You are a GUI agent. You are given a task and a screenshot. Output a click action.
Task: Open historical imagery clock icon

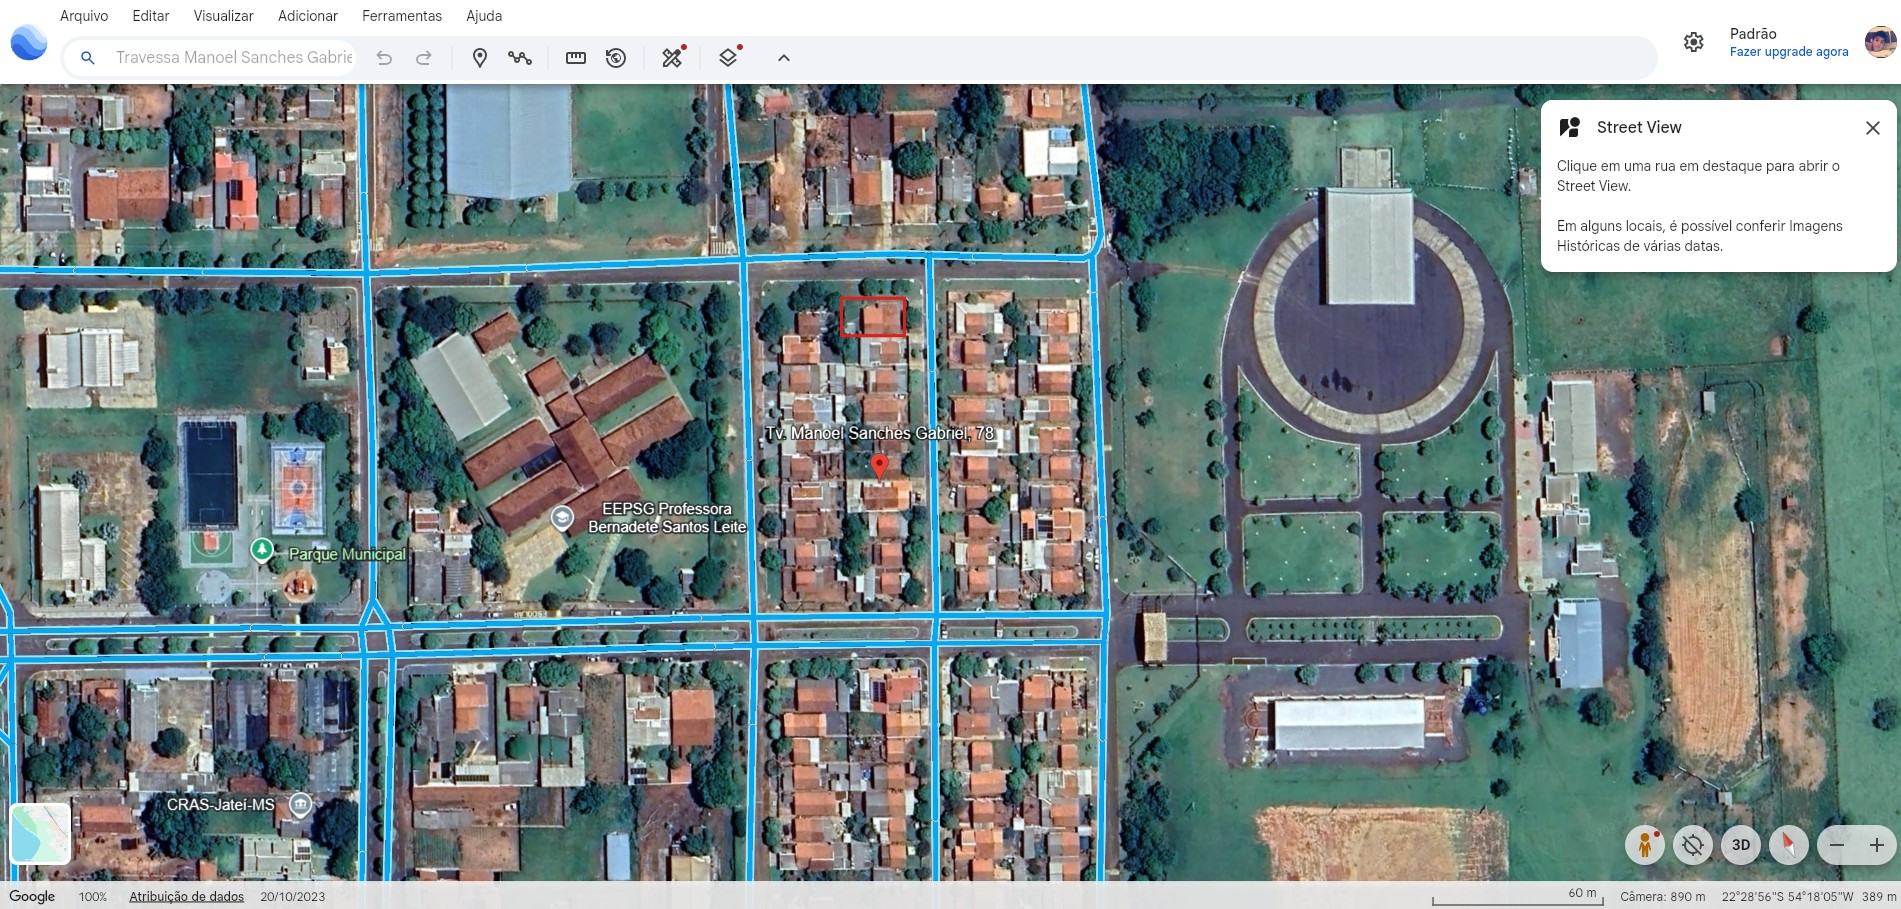[616, 58]
